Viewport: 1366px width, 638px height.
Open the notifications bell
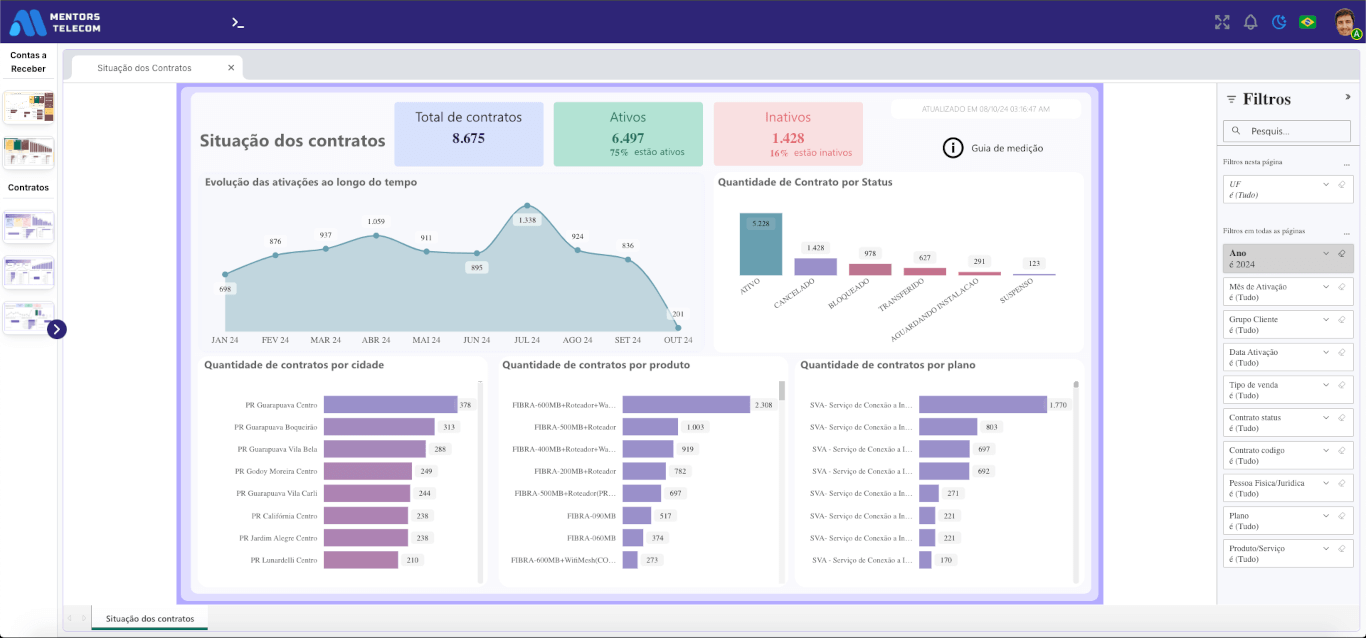pos(1250,22)
